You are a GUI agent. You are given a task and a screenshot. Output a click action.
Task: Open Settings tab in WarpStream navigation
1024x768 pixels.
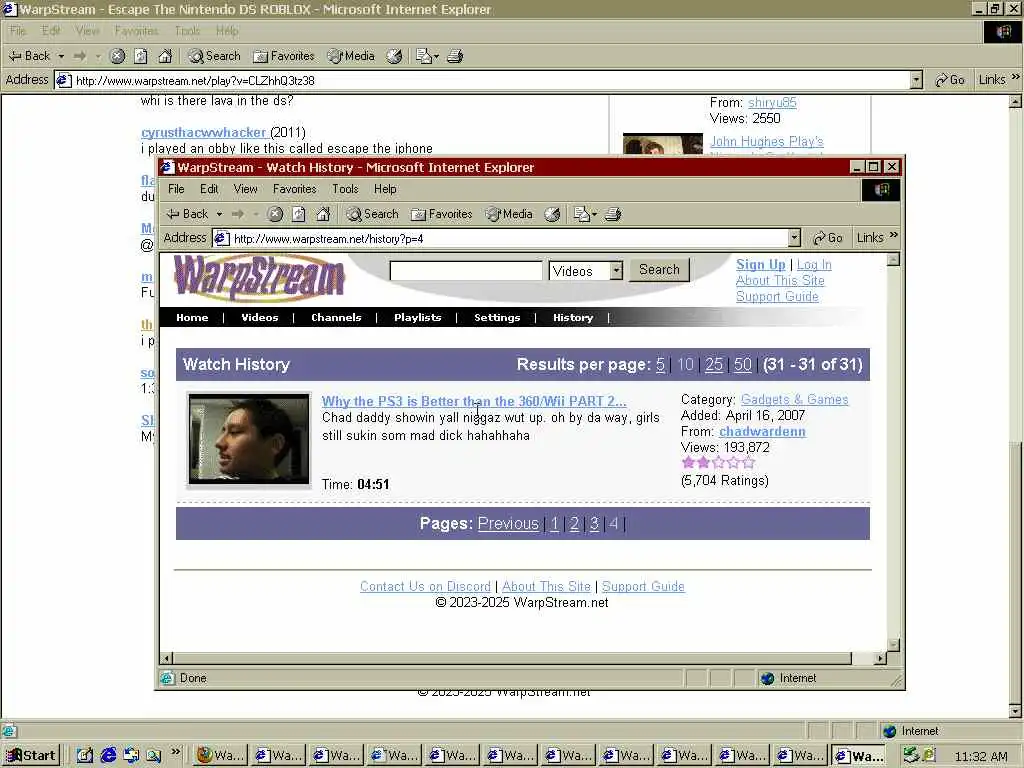(x=497, y=317)
